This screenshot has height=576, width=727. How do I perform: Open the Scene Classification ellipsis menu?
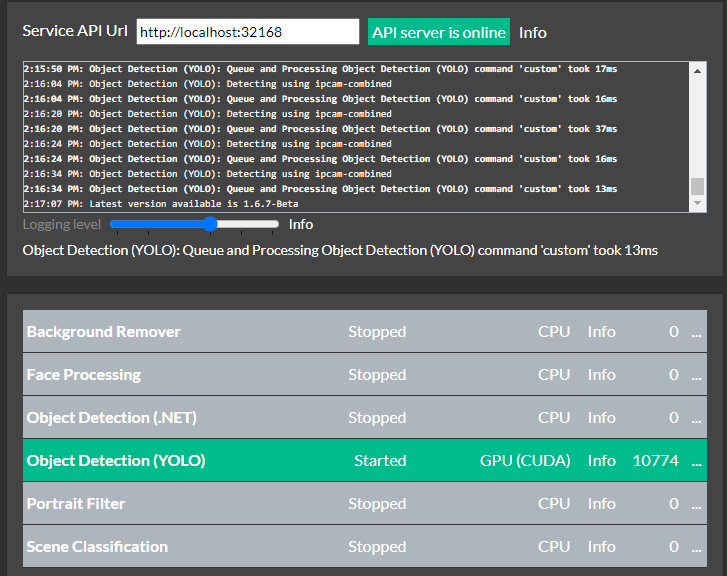click(696, 547)
